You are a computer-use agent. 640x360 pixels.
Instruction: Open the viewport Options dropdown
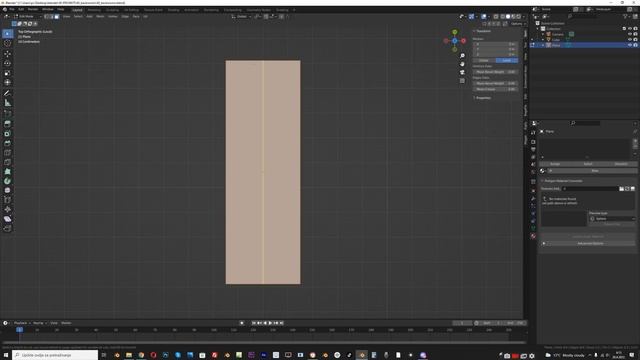pyautogui.click(x=518, y=24)
